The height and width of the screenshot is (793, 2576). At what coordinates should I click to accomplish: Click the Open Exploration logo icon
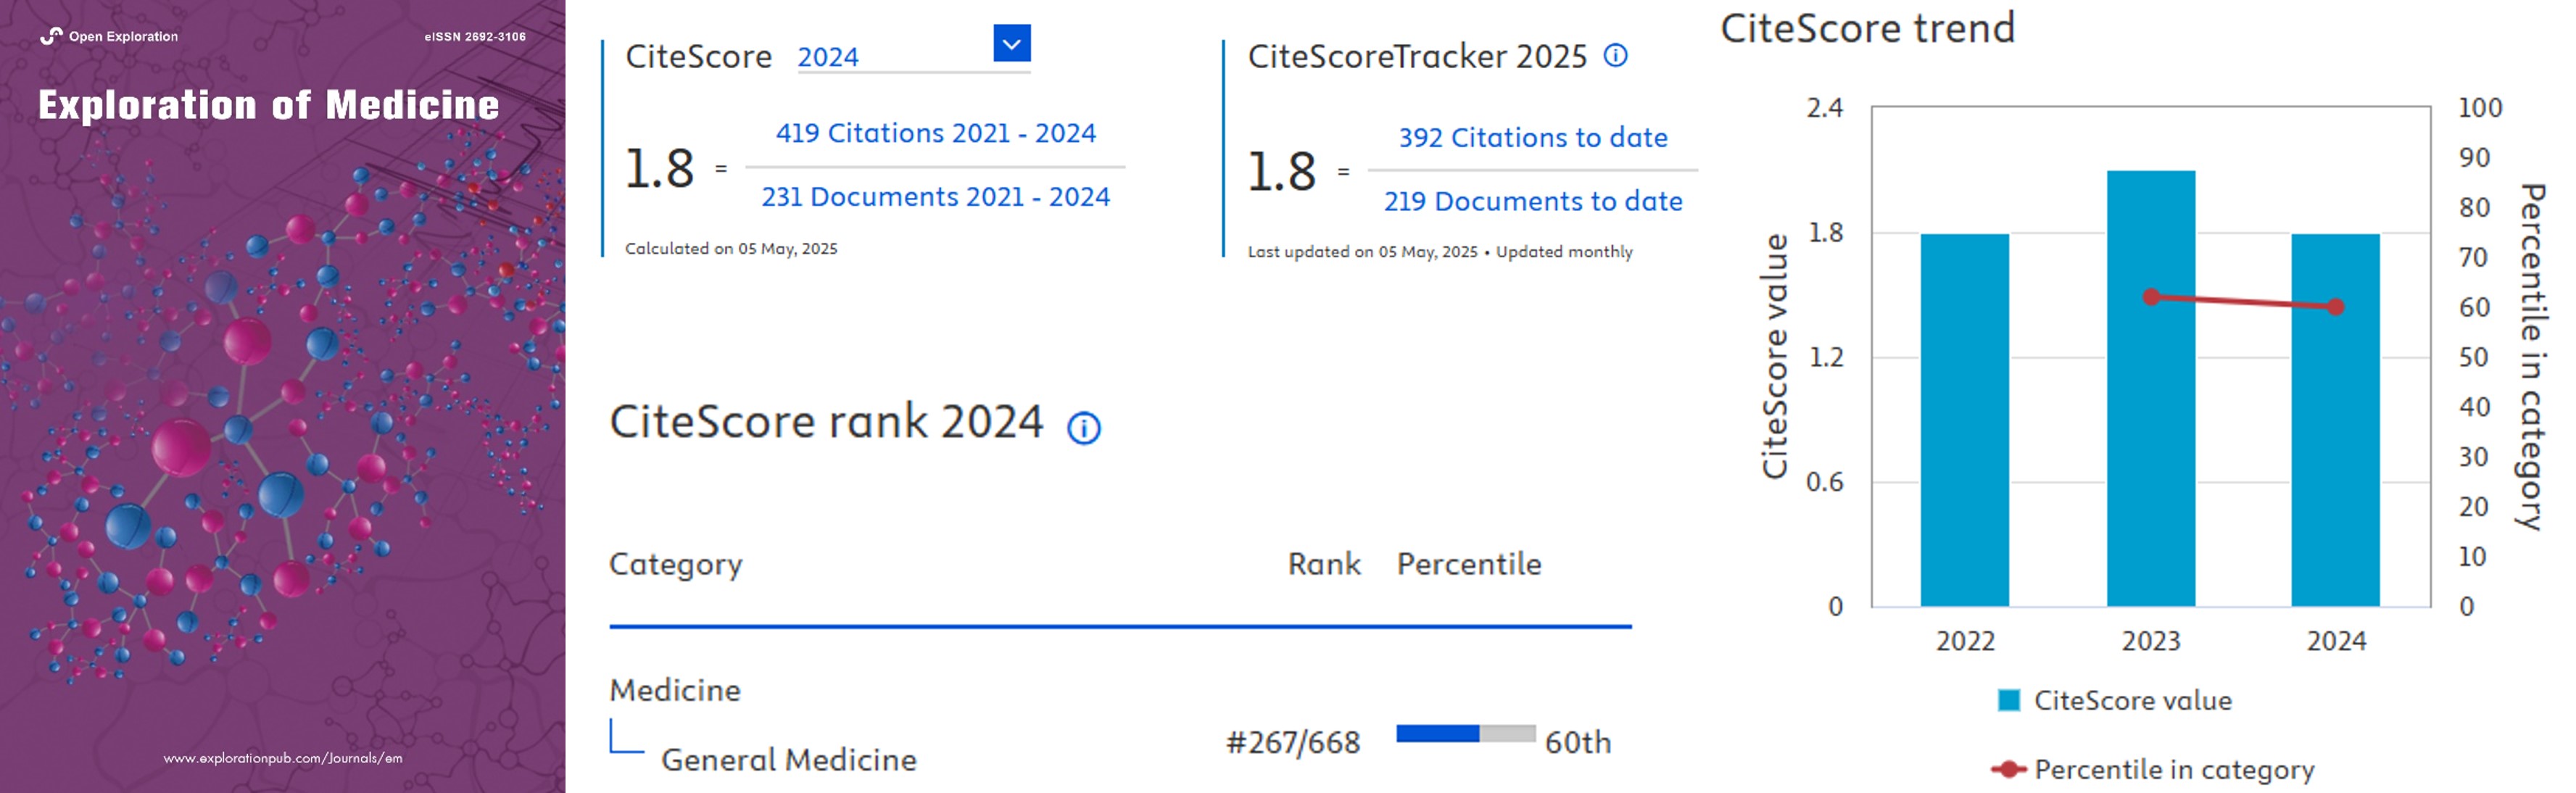[51, 36]
